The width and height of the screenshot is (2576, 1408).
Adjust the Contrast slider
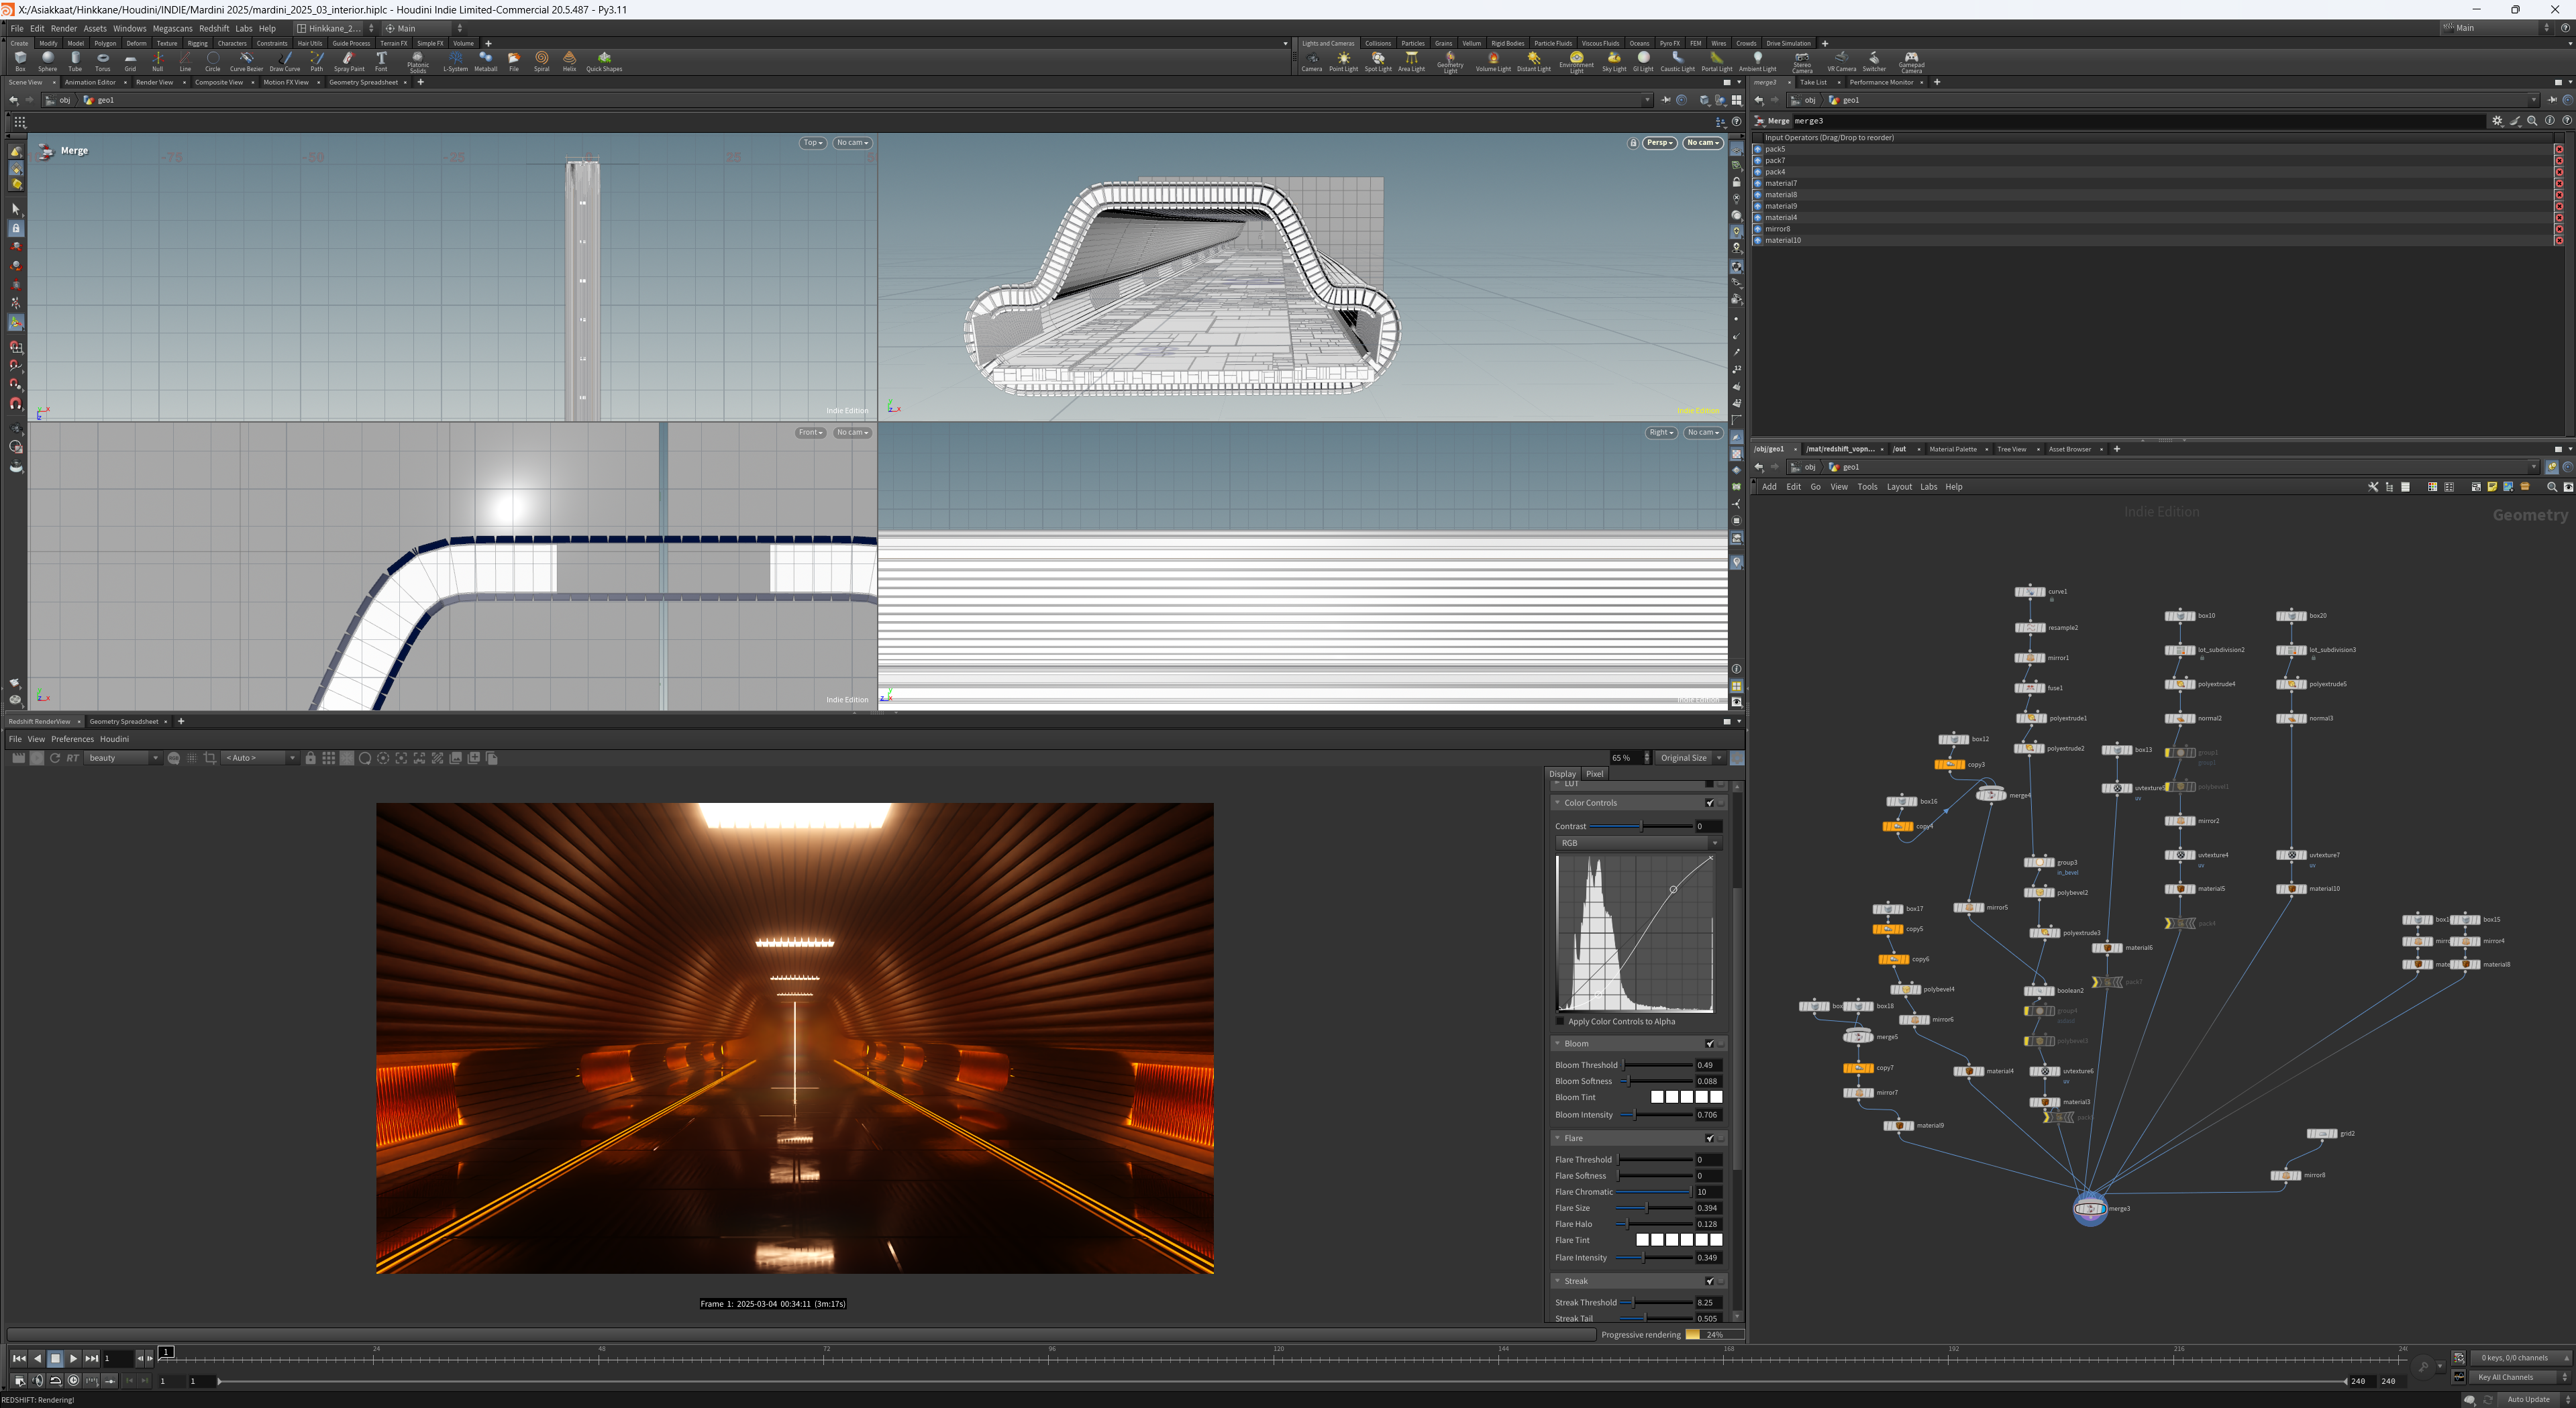(x=1640, y=826)
